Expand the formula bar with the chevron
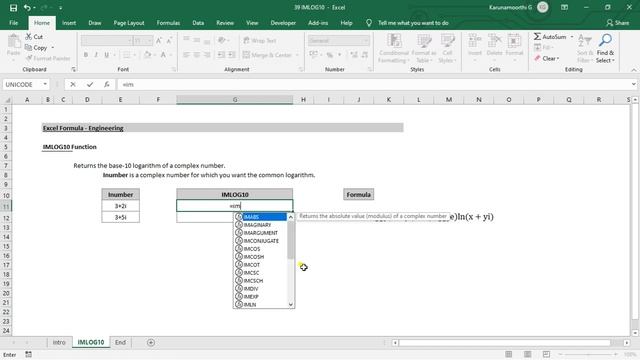This screenshot has height=360, width=640. 633,84
